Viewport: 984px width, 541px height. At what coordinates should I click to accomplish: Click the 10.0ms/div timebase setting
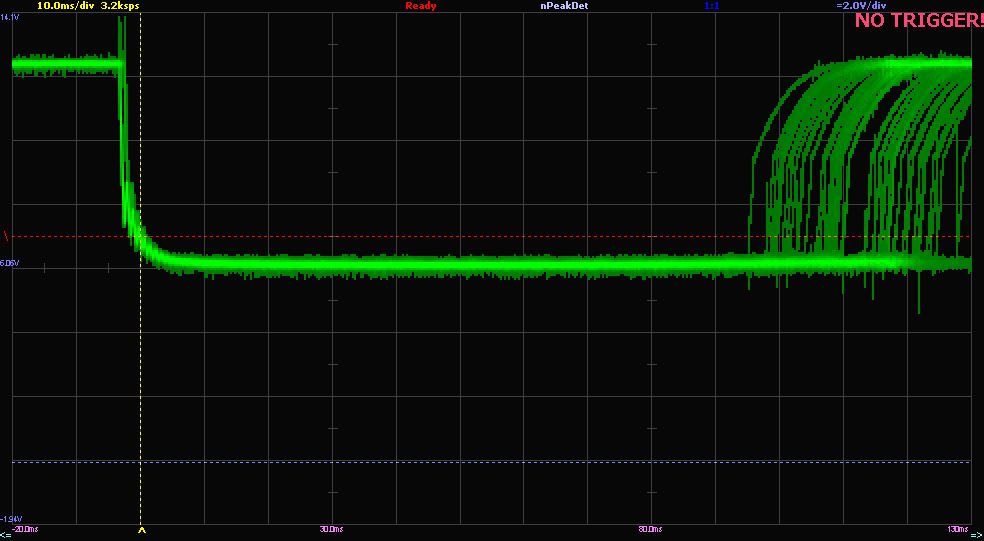[x=66, y=6]
